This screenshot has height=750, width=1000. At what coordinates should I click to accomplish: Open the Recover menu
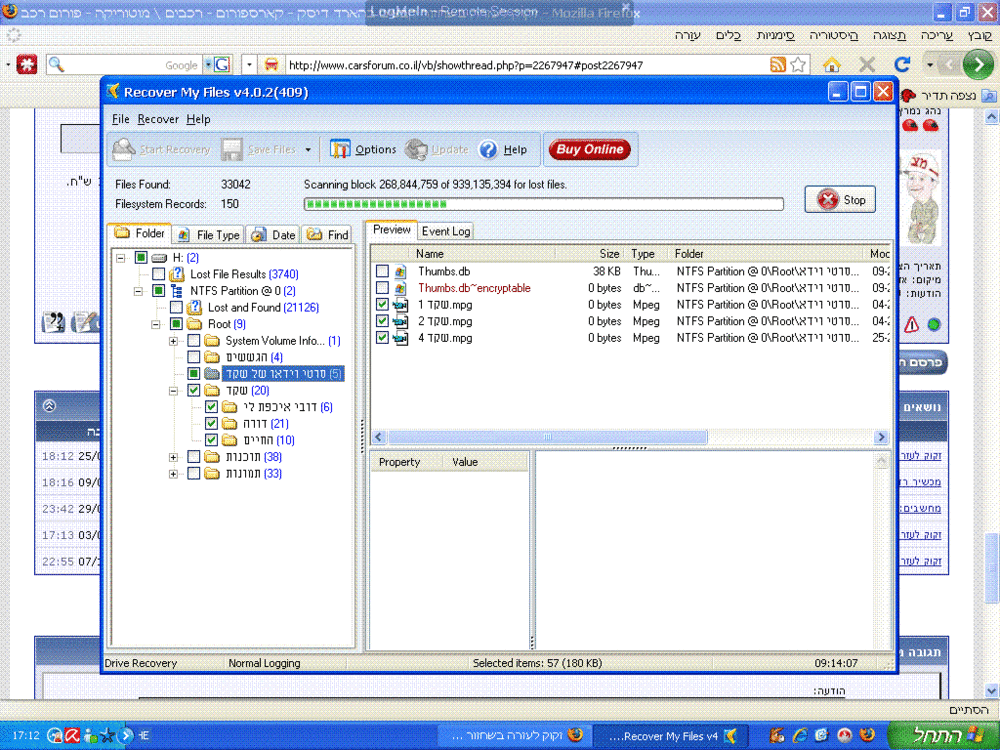pyautogui.click(x=158, y=119)
